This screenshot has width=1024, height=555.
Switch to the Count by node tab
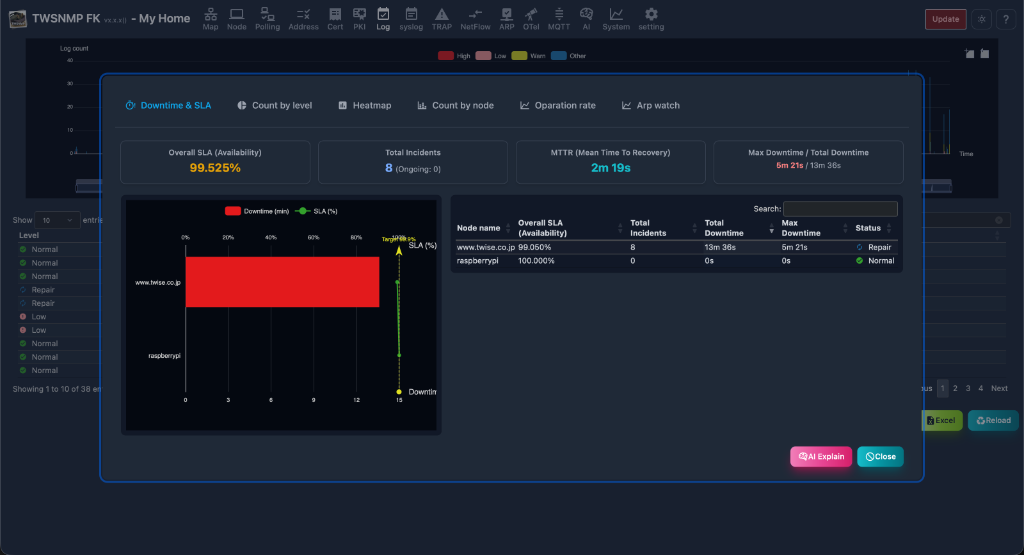click(x=455, y=105)
